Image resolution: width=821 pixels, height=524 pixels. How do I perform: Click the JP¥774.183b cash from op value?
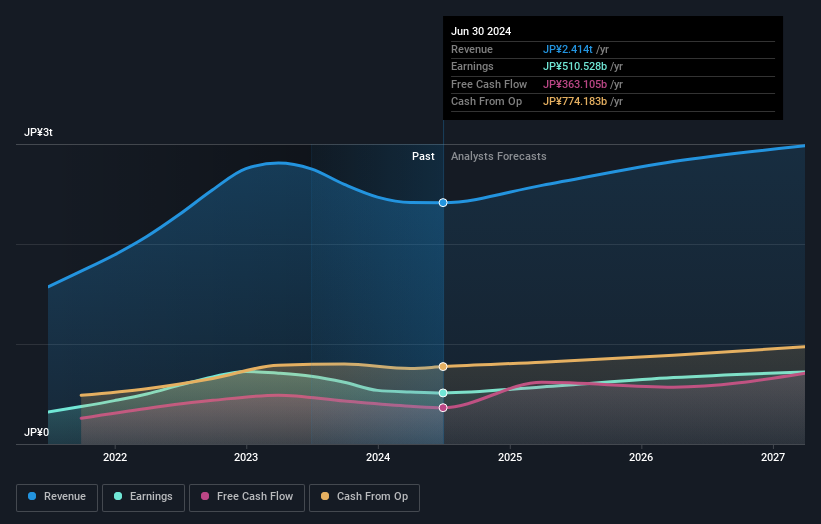coord(575,102)
